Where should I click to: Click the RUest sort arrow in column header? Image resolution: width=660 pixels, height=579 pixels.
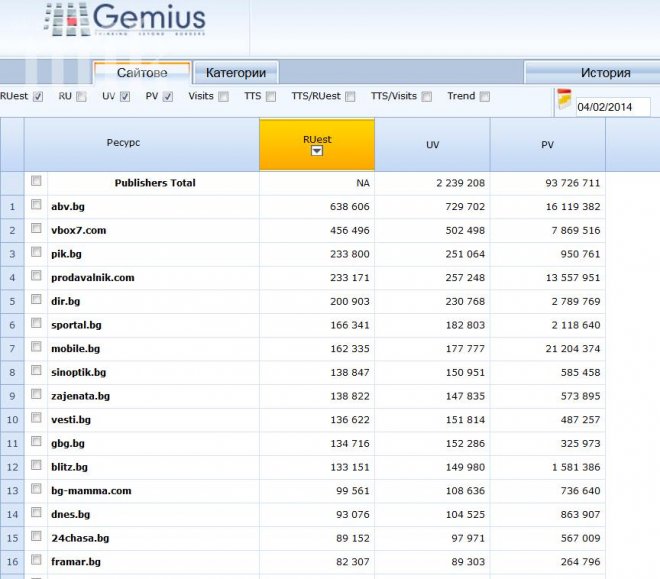[317, 151]
